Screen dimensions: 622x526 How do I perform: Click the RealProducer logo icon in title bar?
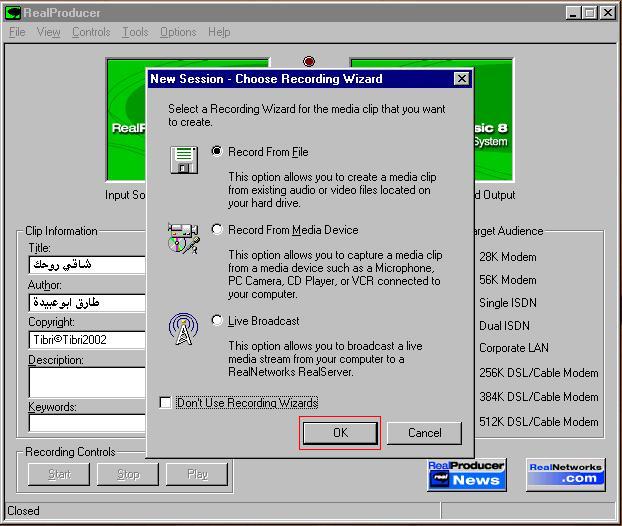[x=13, y=13]
